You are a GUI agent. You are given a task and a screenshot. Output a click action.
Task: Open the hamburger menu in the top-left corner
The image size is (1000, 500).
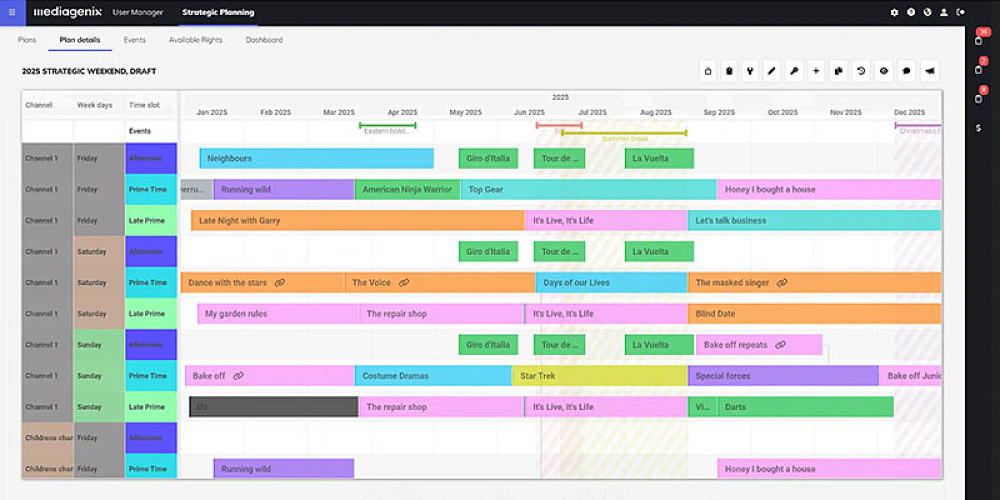coord(12,12)
